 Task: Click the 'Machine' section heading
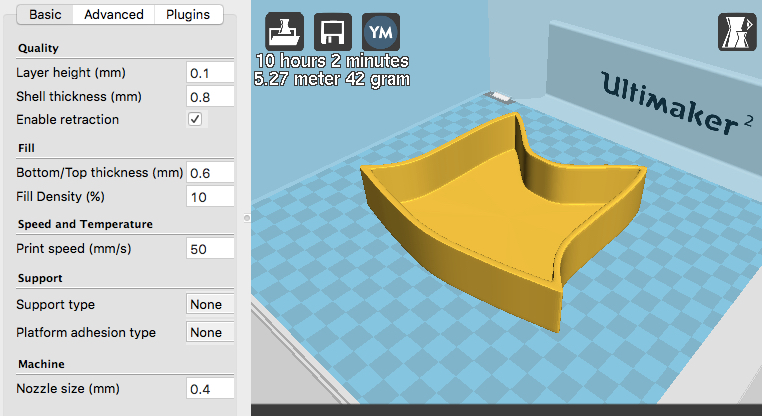(x=41, y=364)
